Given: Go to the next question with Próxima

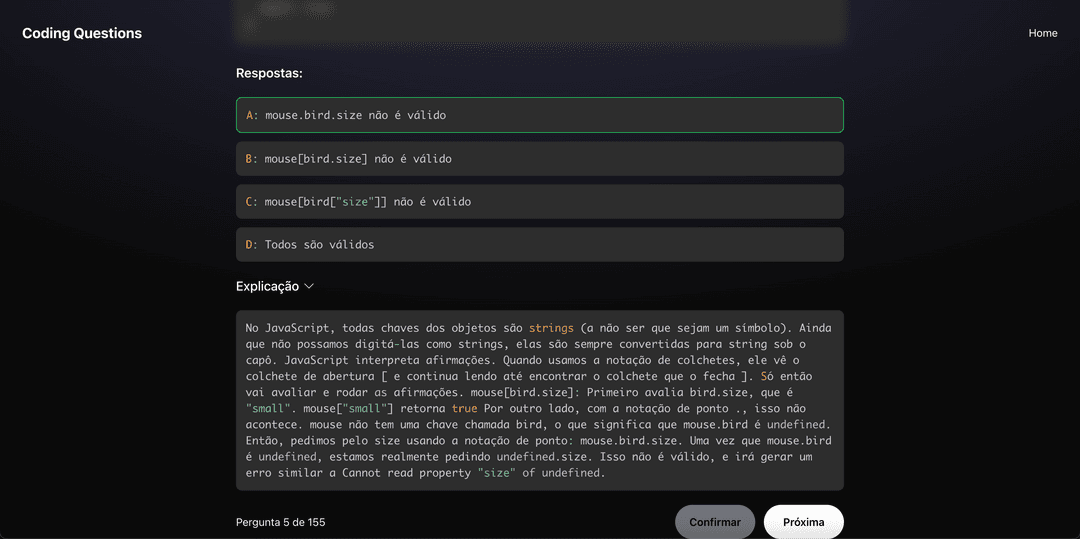Looking at the screenshot, I should (804, 522).
